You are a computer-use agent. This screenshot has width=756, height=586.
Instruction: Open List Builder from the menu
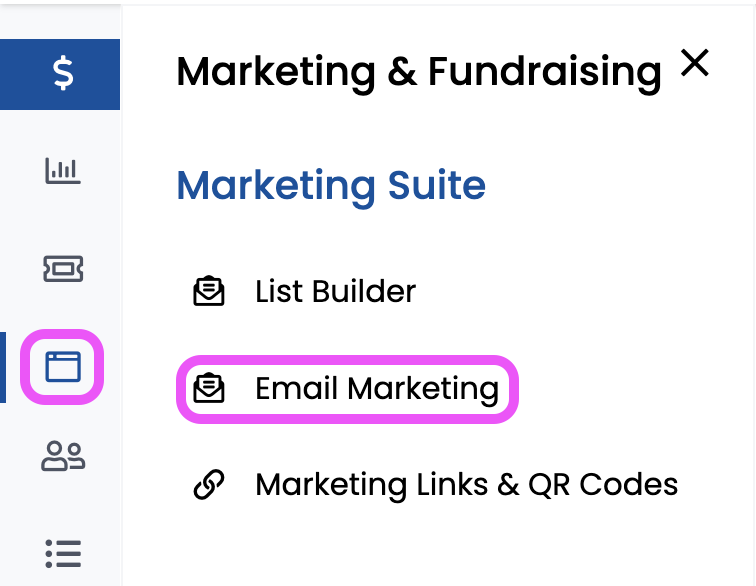[x=335, y=292]
